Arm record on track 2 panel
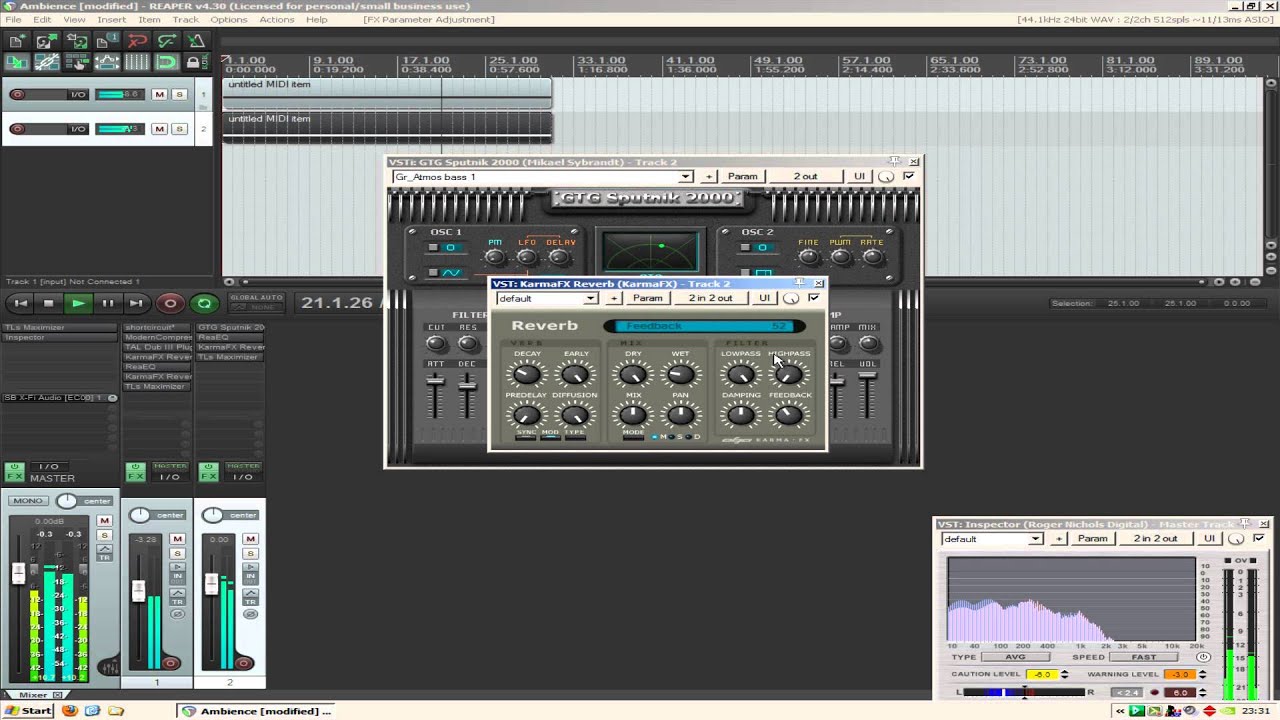Screen dimensions: 1280x720 tap(17, 129)
